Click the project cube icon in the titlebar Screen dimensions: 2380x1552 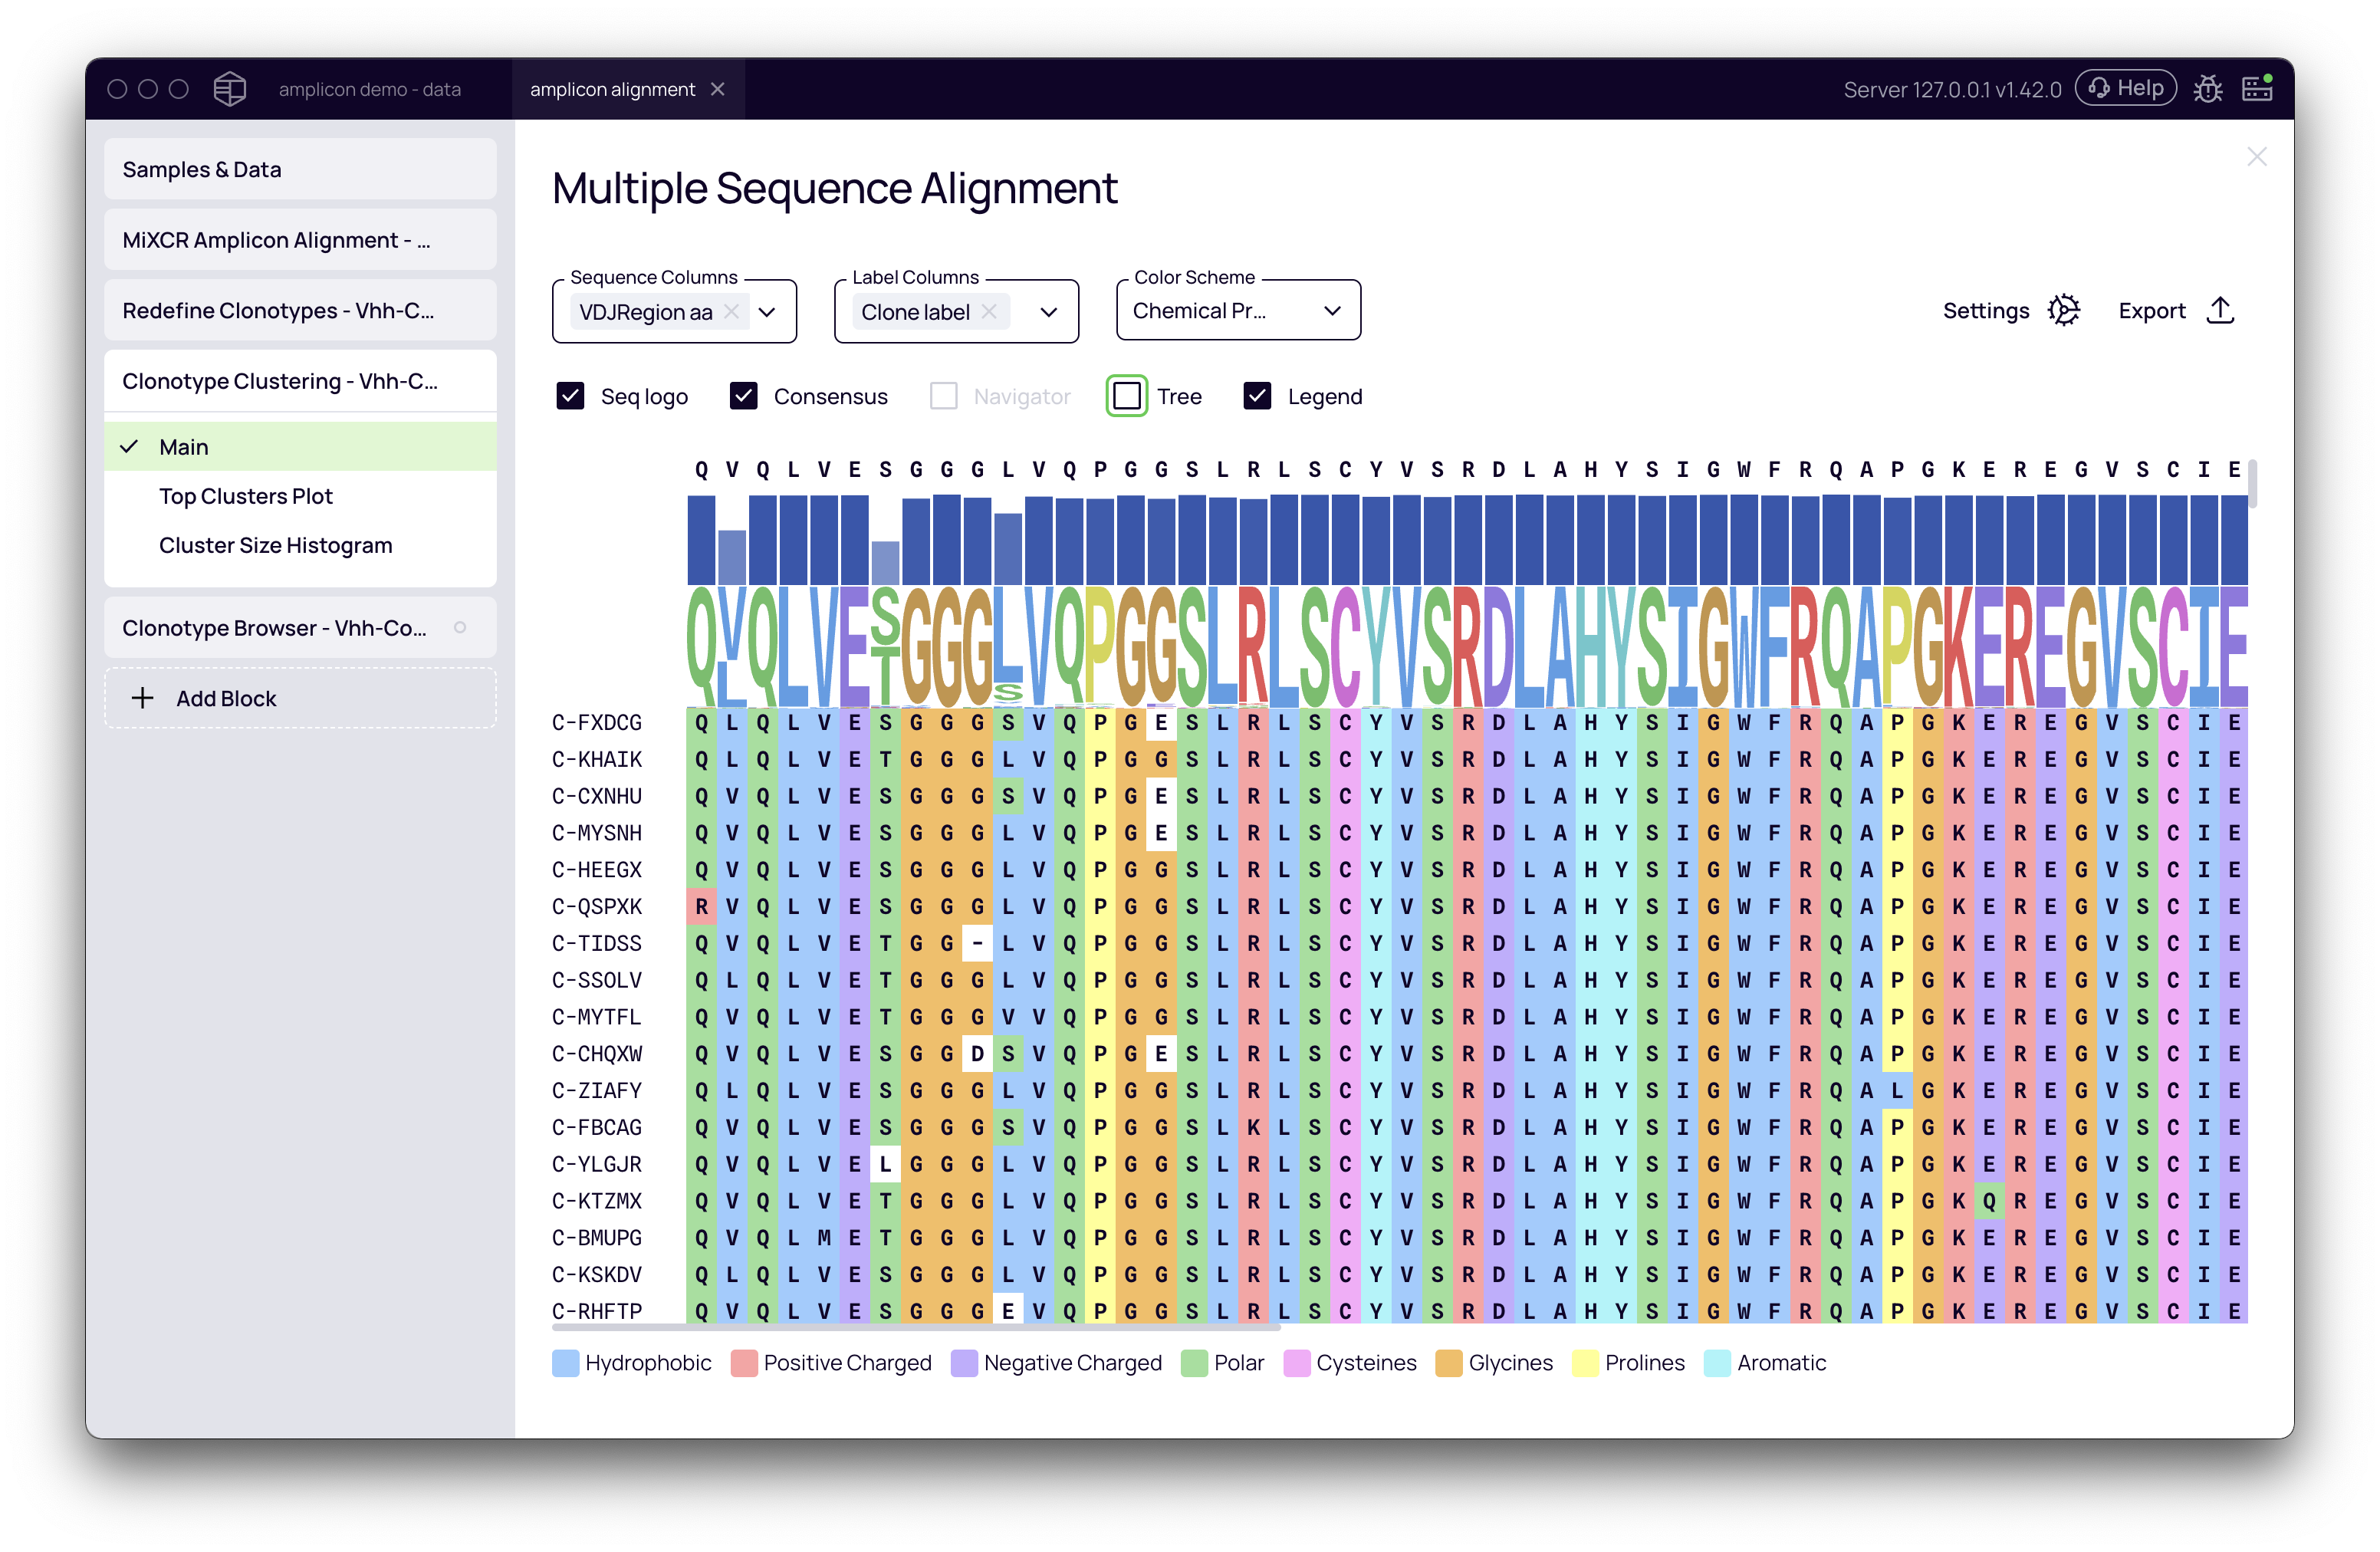click(x=230, y=88)
